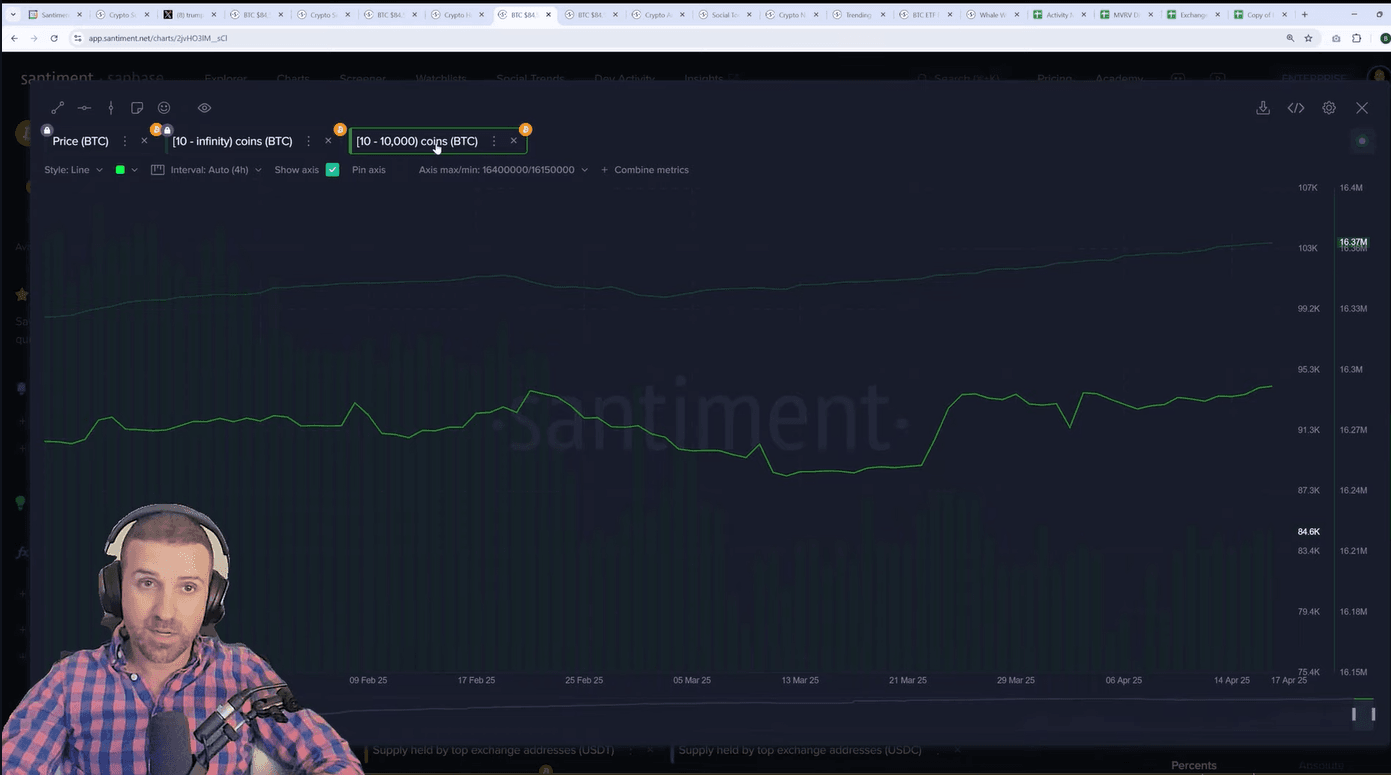Add a sticky note to chart
Screen dimensions: 1391x775
pyautogui.click(x=137, y=108)
